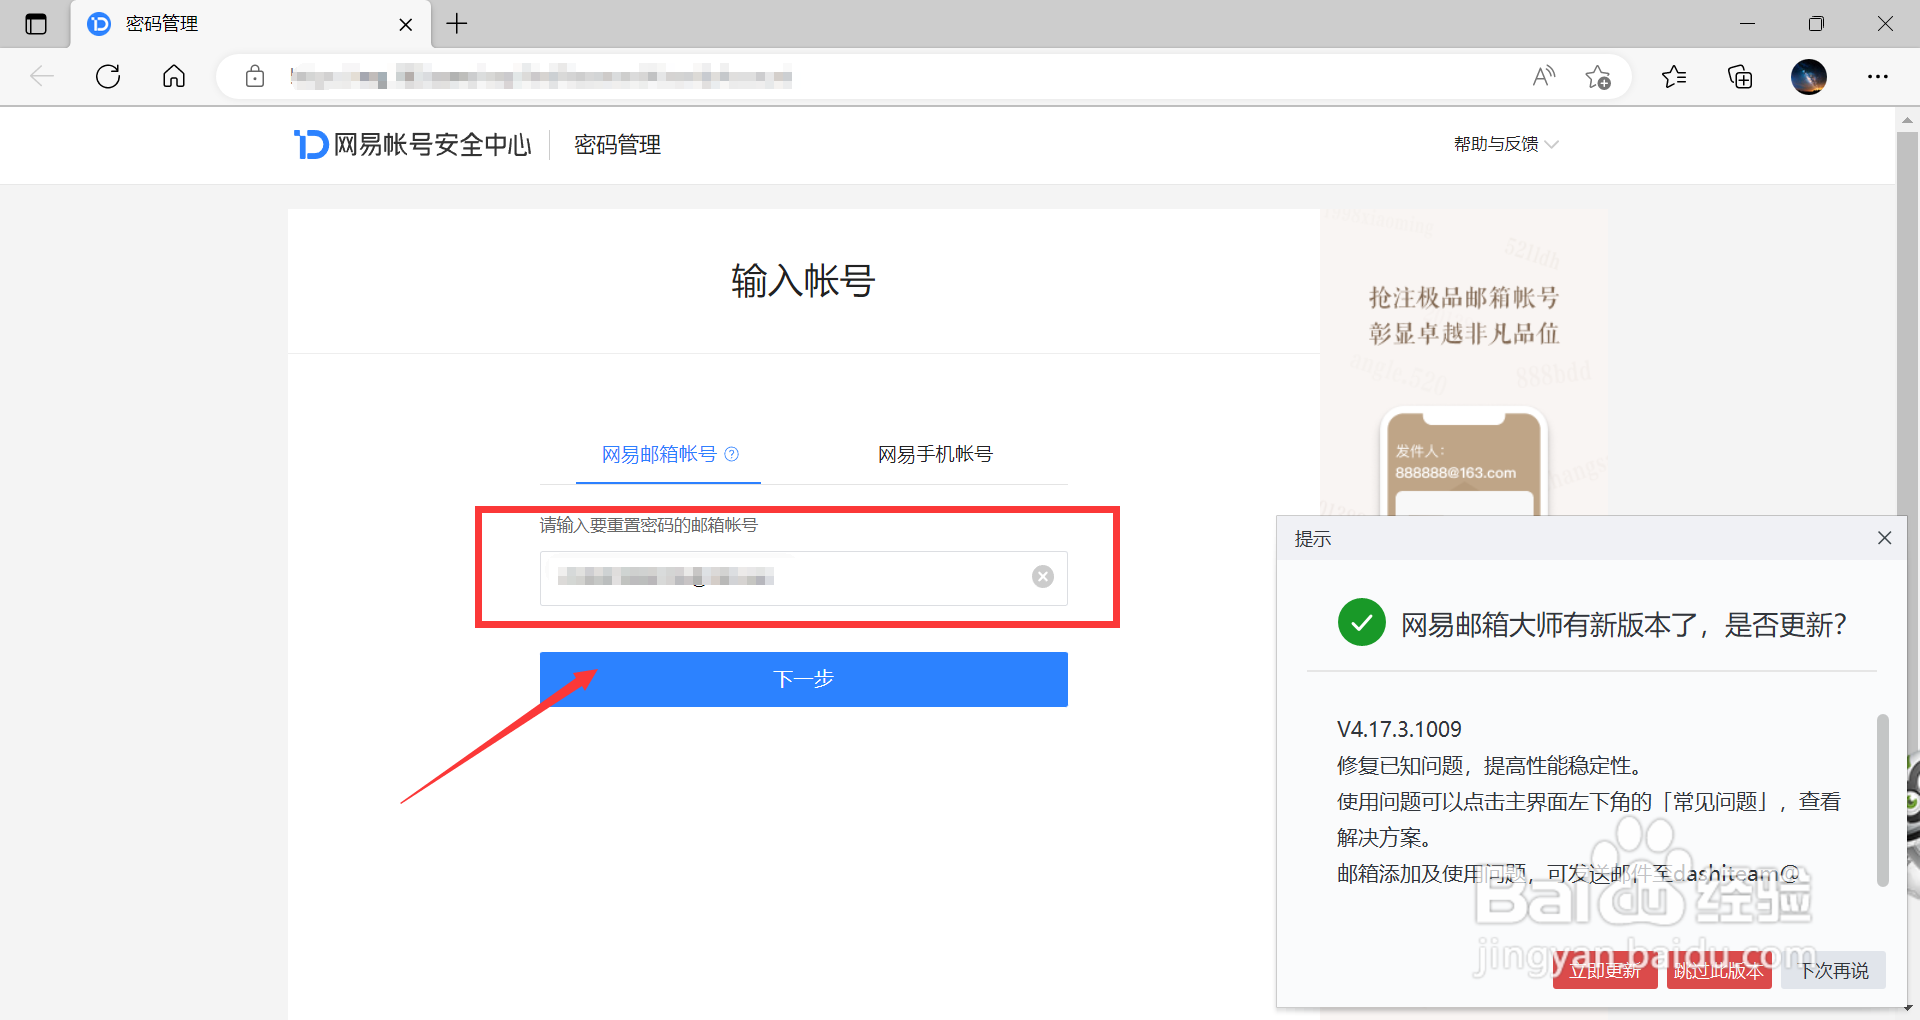This screenshot has height=1020, width=1920.
Task: View site security lock information
Action: click(255, 76)
